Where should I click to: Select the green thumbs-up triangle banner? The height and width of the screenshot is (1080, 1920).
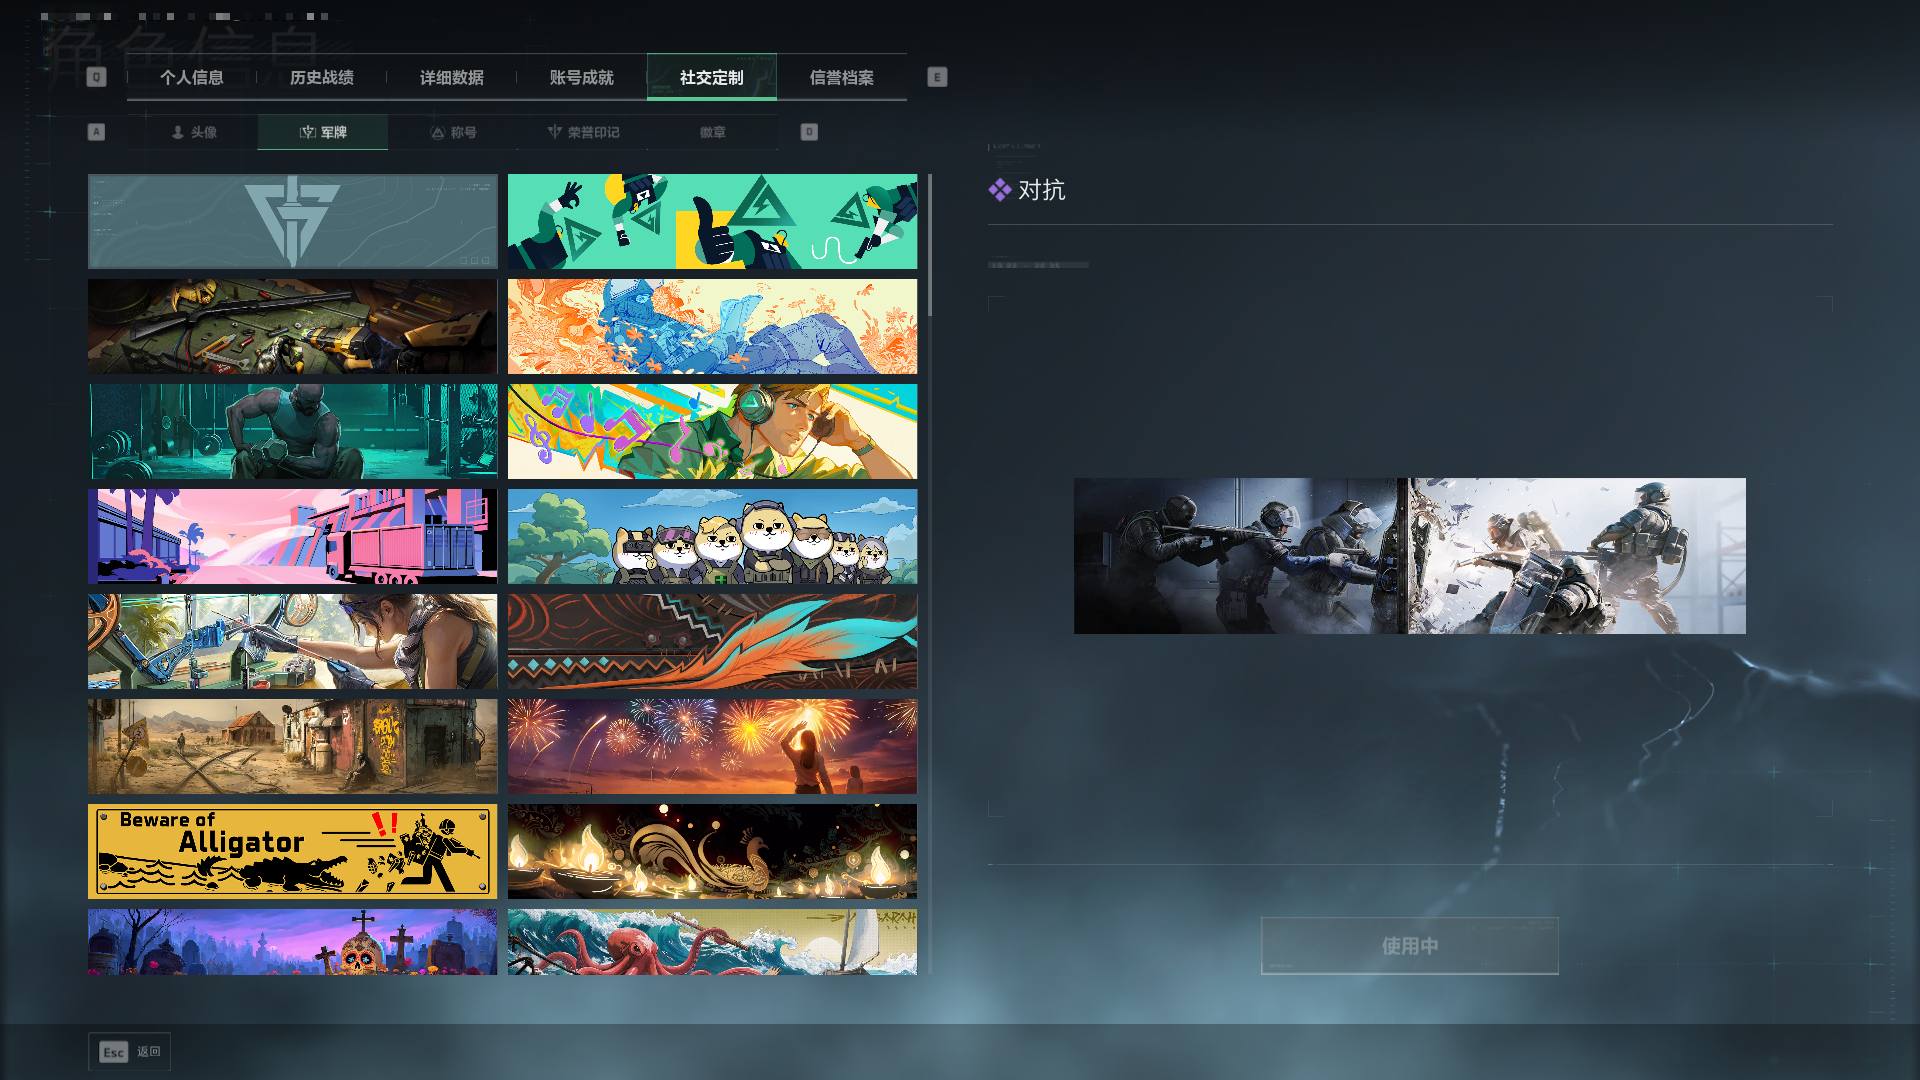pyautogui.click(x=712, y=222)
